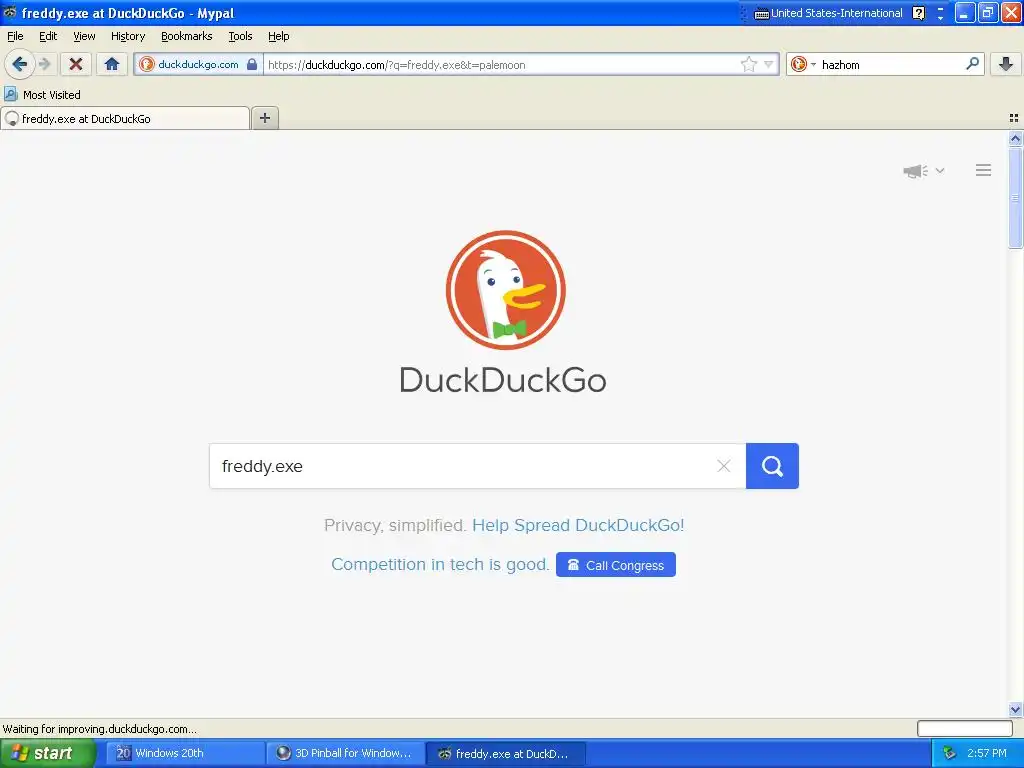Click the language bar help question icon
This screenshot has width=1024, height=768.
[x=918, y=13]
